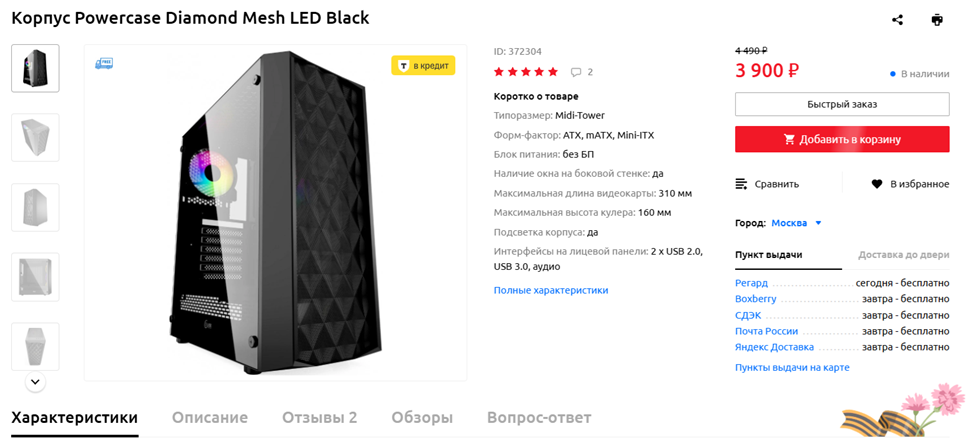Click the print page icon
Image resolution: width=974 pixels, height=444 pixels.
tap(937, 20)
